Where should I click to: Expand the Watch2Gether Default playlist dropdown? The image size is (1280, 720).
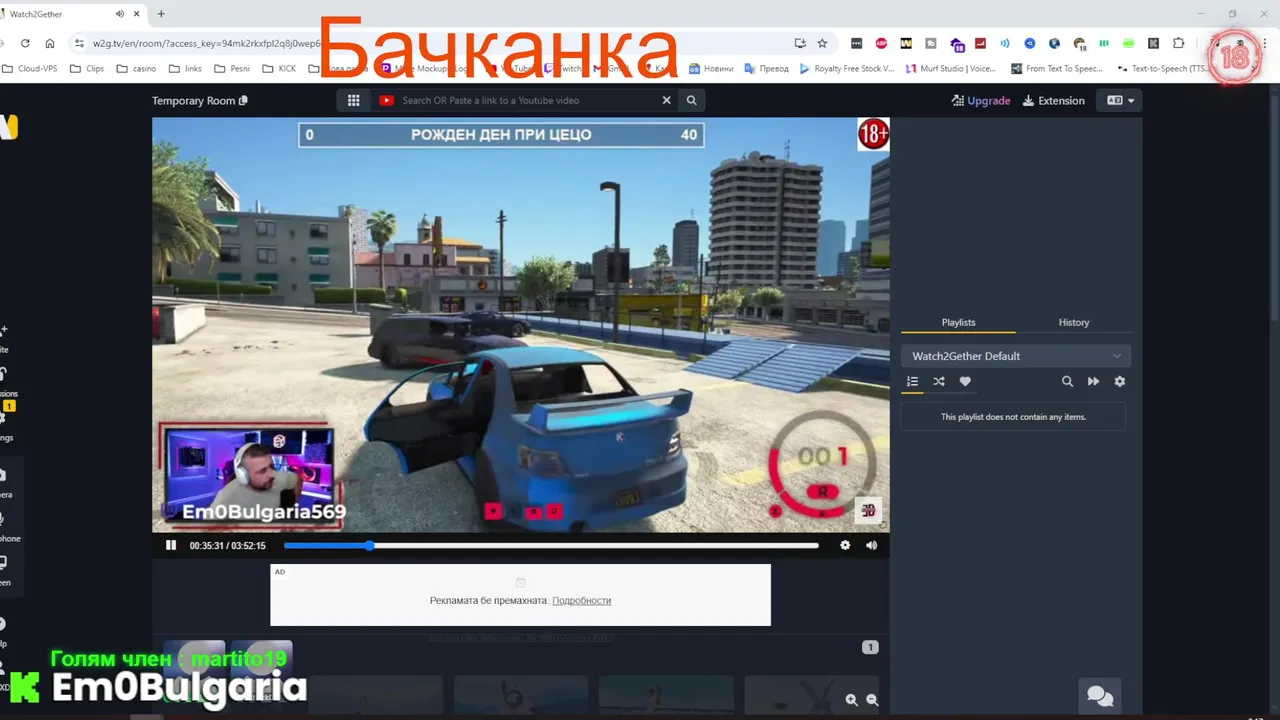(1016, 356)
